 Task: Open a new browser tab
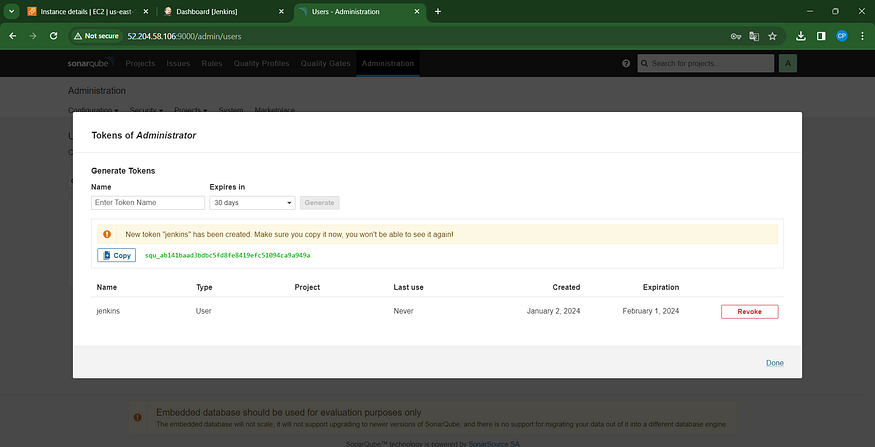click(x=438, y=11)
